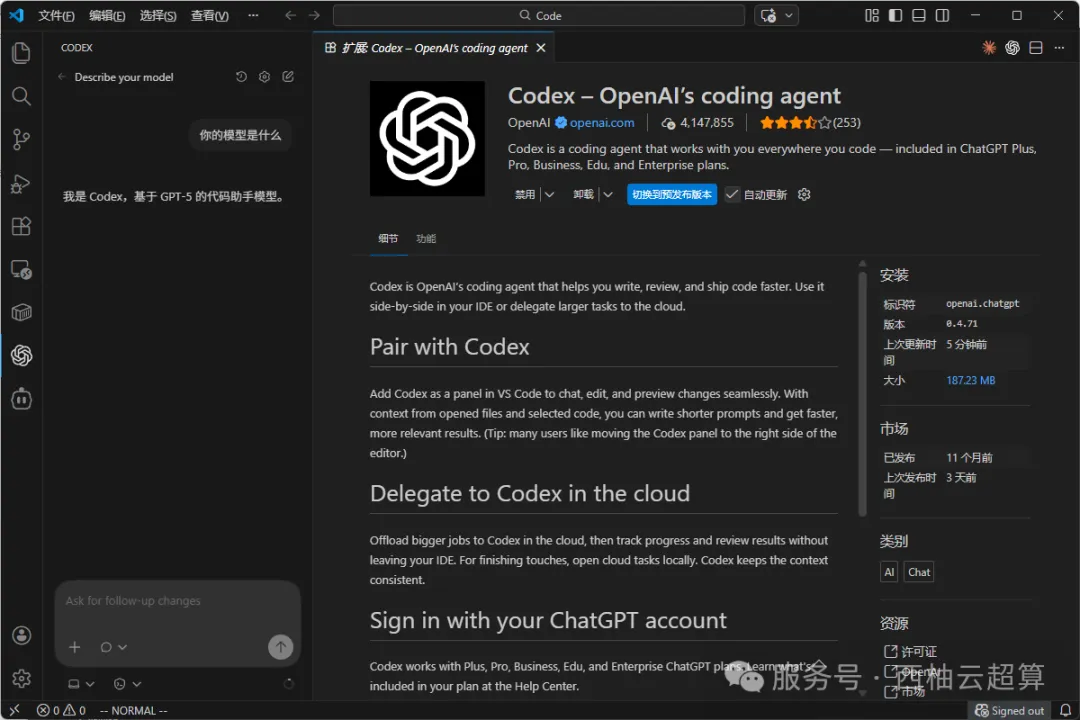Image resolution: width=1080 pixels, height=720 pixels.
Task: Click the 禁用 disable button
Action: (x=525, y=194)
